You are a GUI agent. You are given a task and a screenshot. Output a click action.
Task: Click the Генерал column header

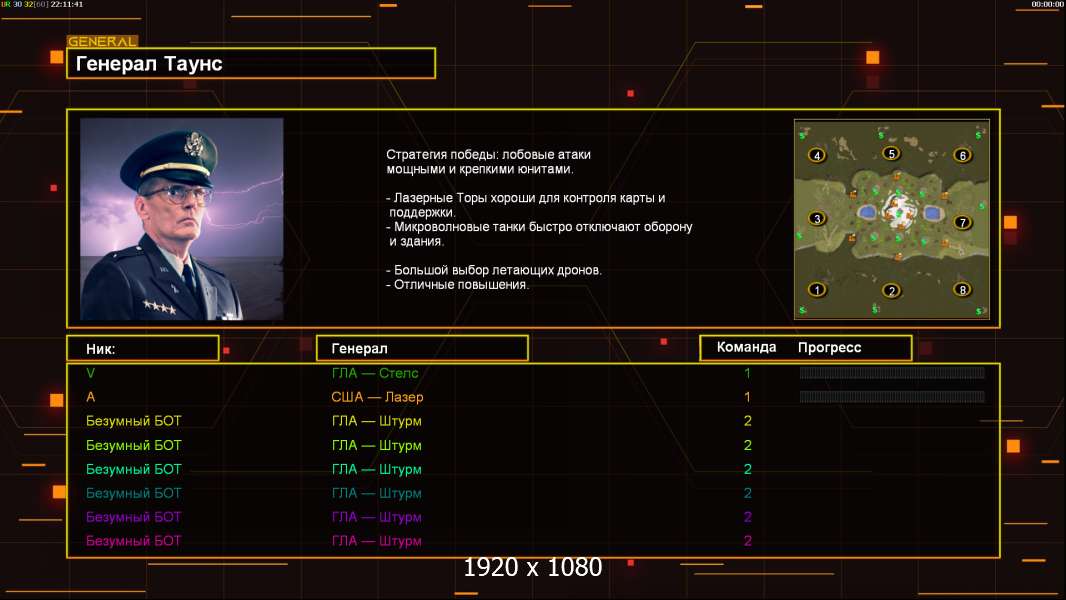coord(422,349)
